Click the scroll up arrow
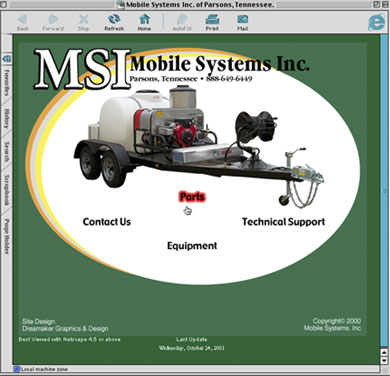This screenshot has height=376, width=390. (384, 352)
